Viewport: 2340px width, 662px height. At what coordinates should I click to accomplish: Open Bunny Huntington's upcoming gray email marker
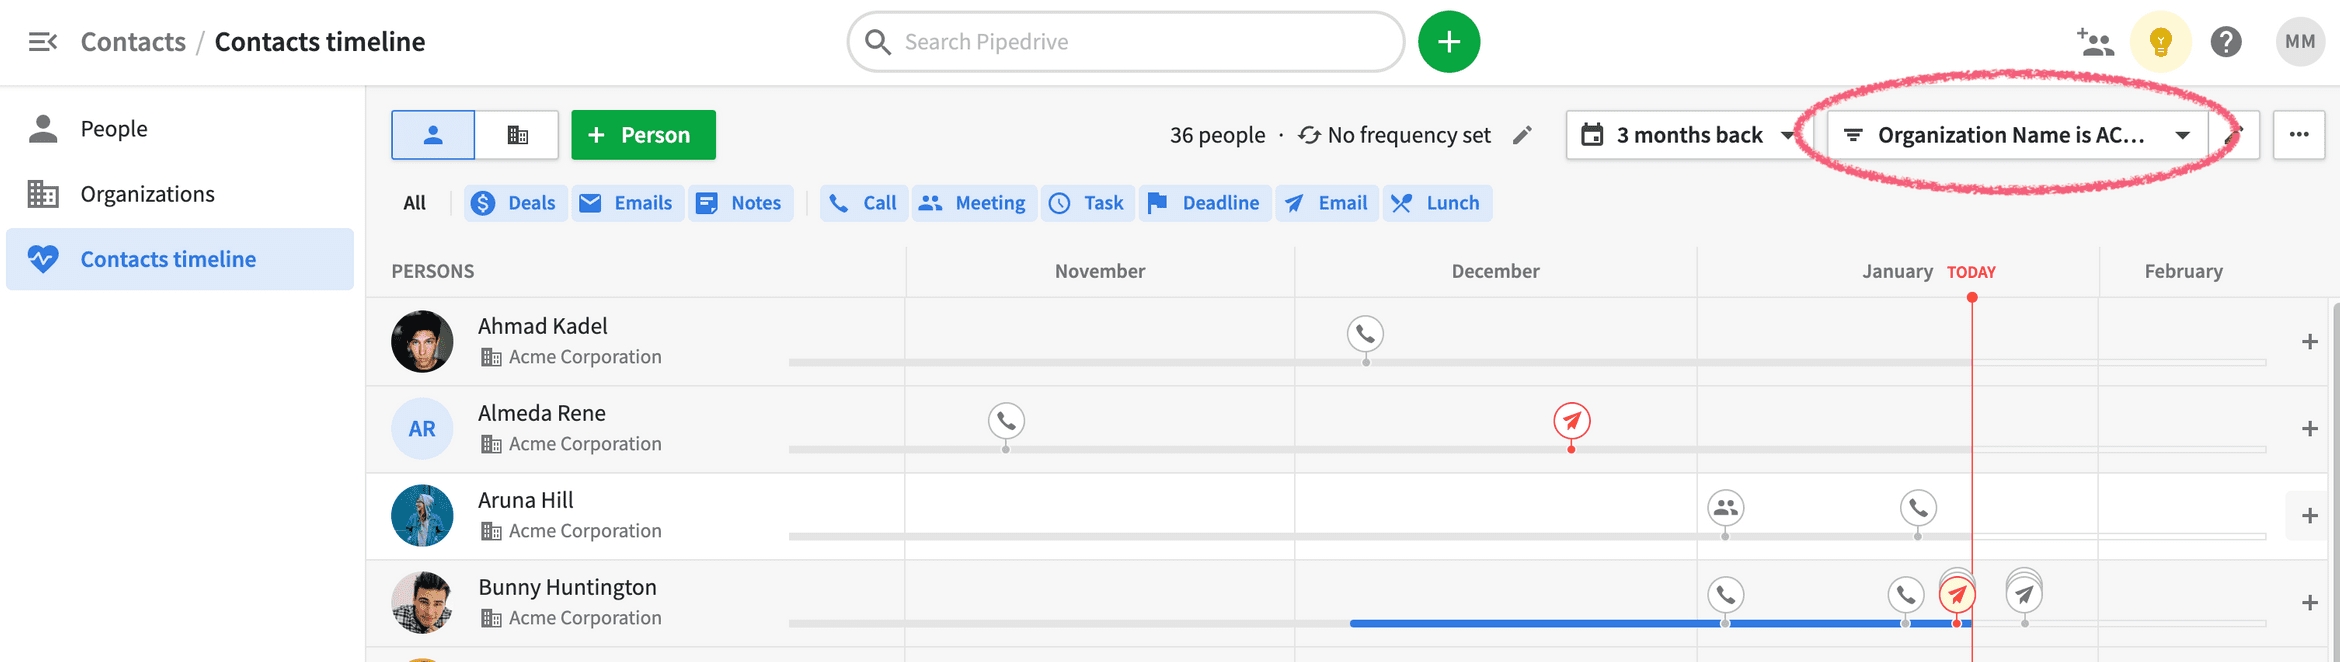click(2024, 595)
